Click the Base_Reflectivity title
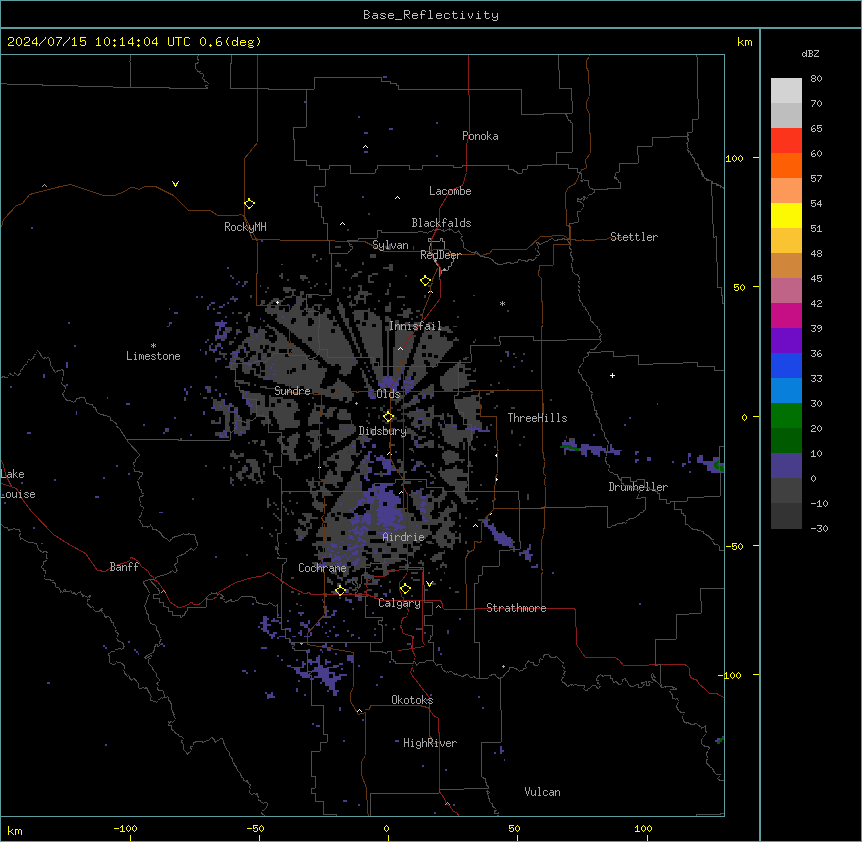Screen dimensions: 862x842 [x=431, y=15]
